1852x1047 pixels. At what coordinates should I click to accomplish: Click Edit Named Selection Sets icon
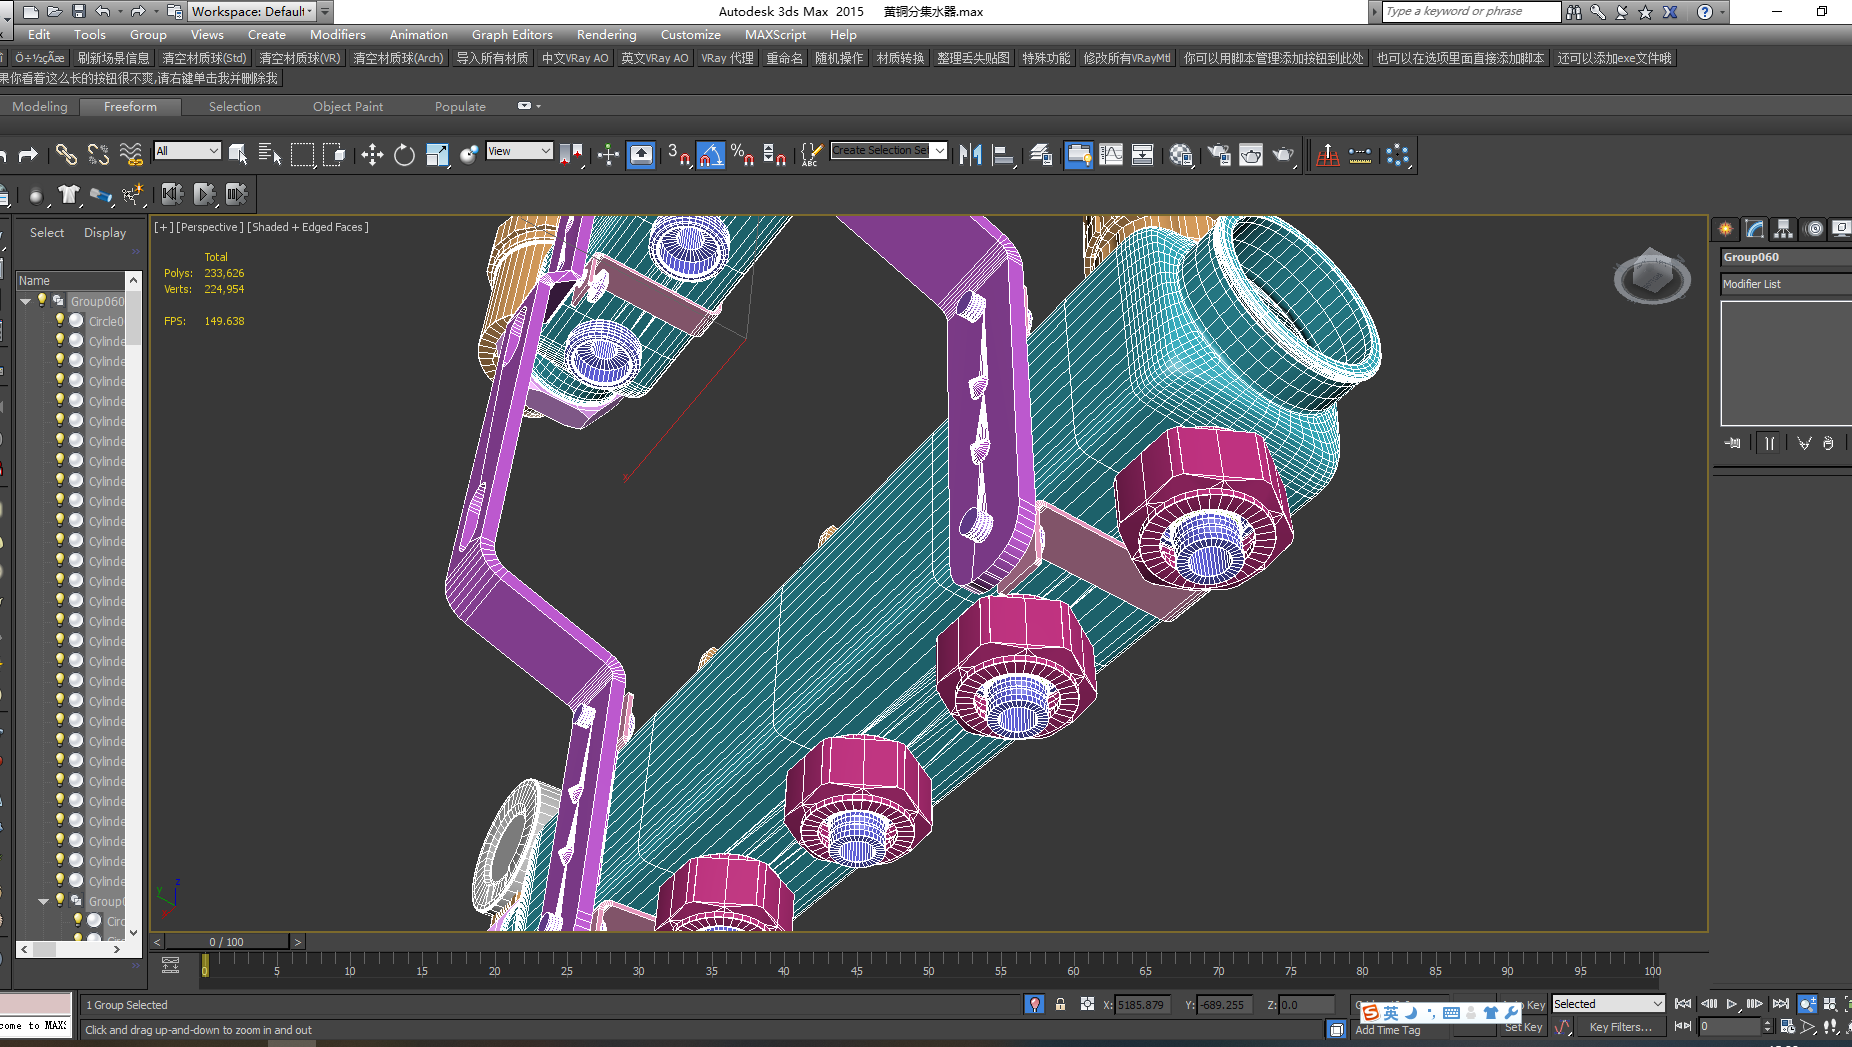click(811, 154)
